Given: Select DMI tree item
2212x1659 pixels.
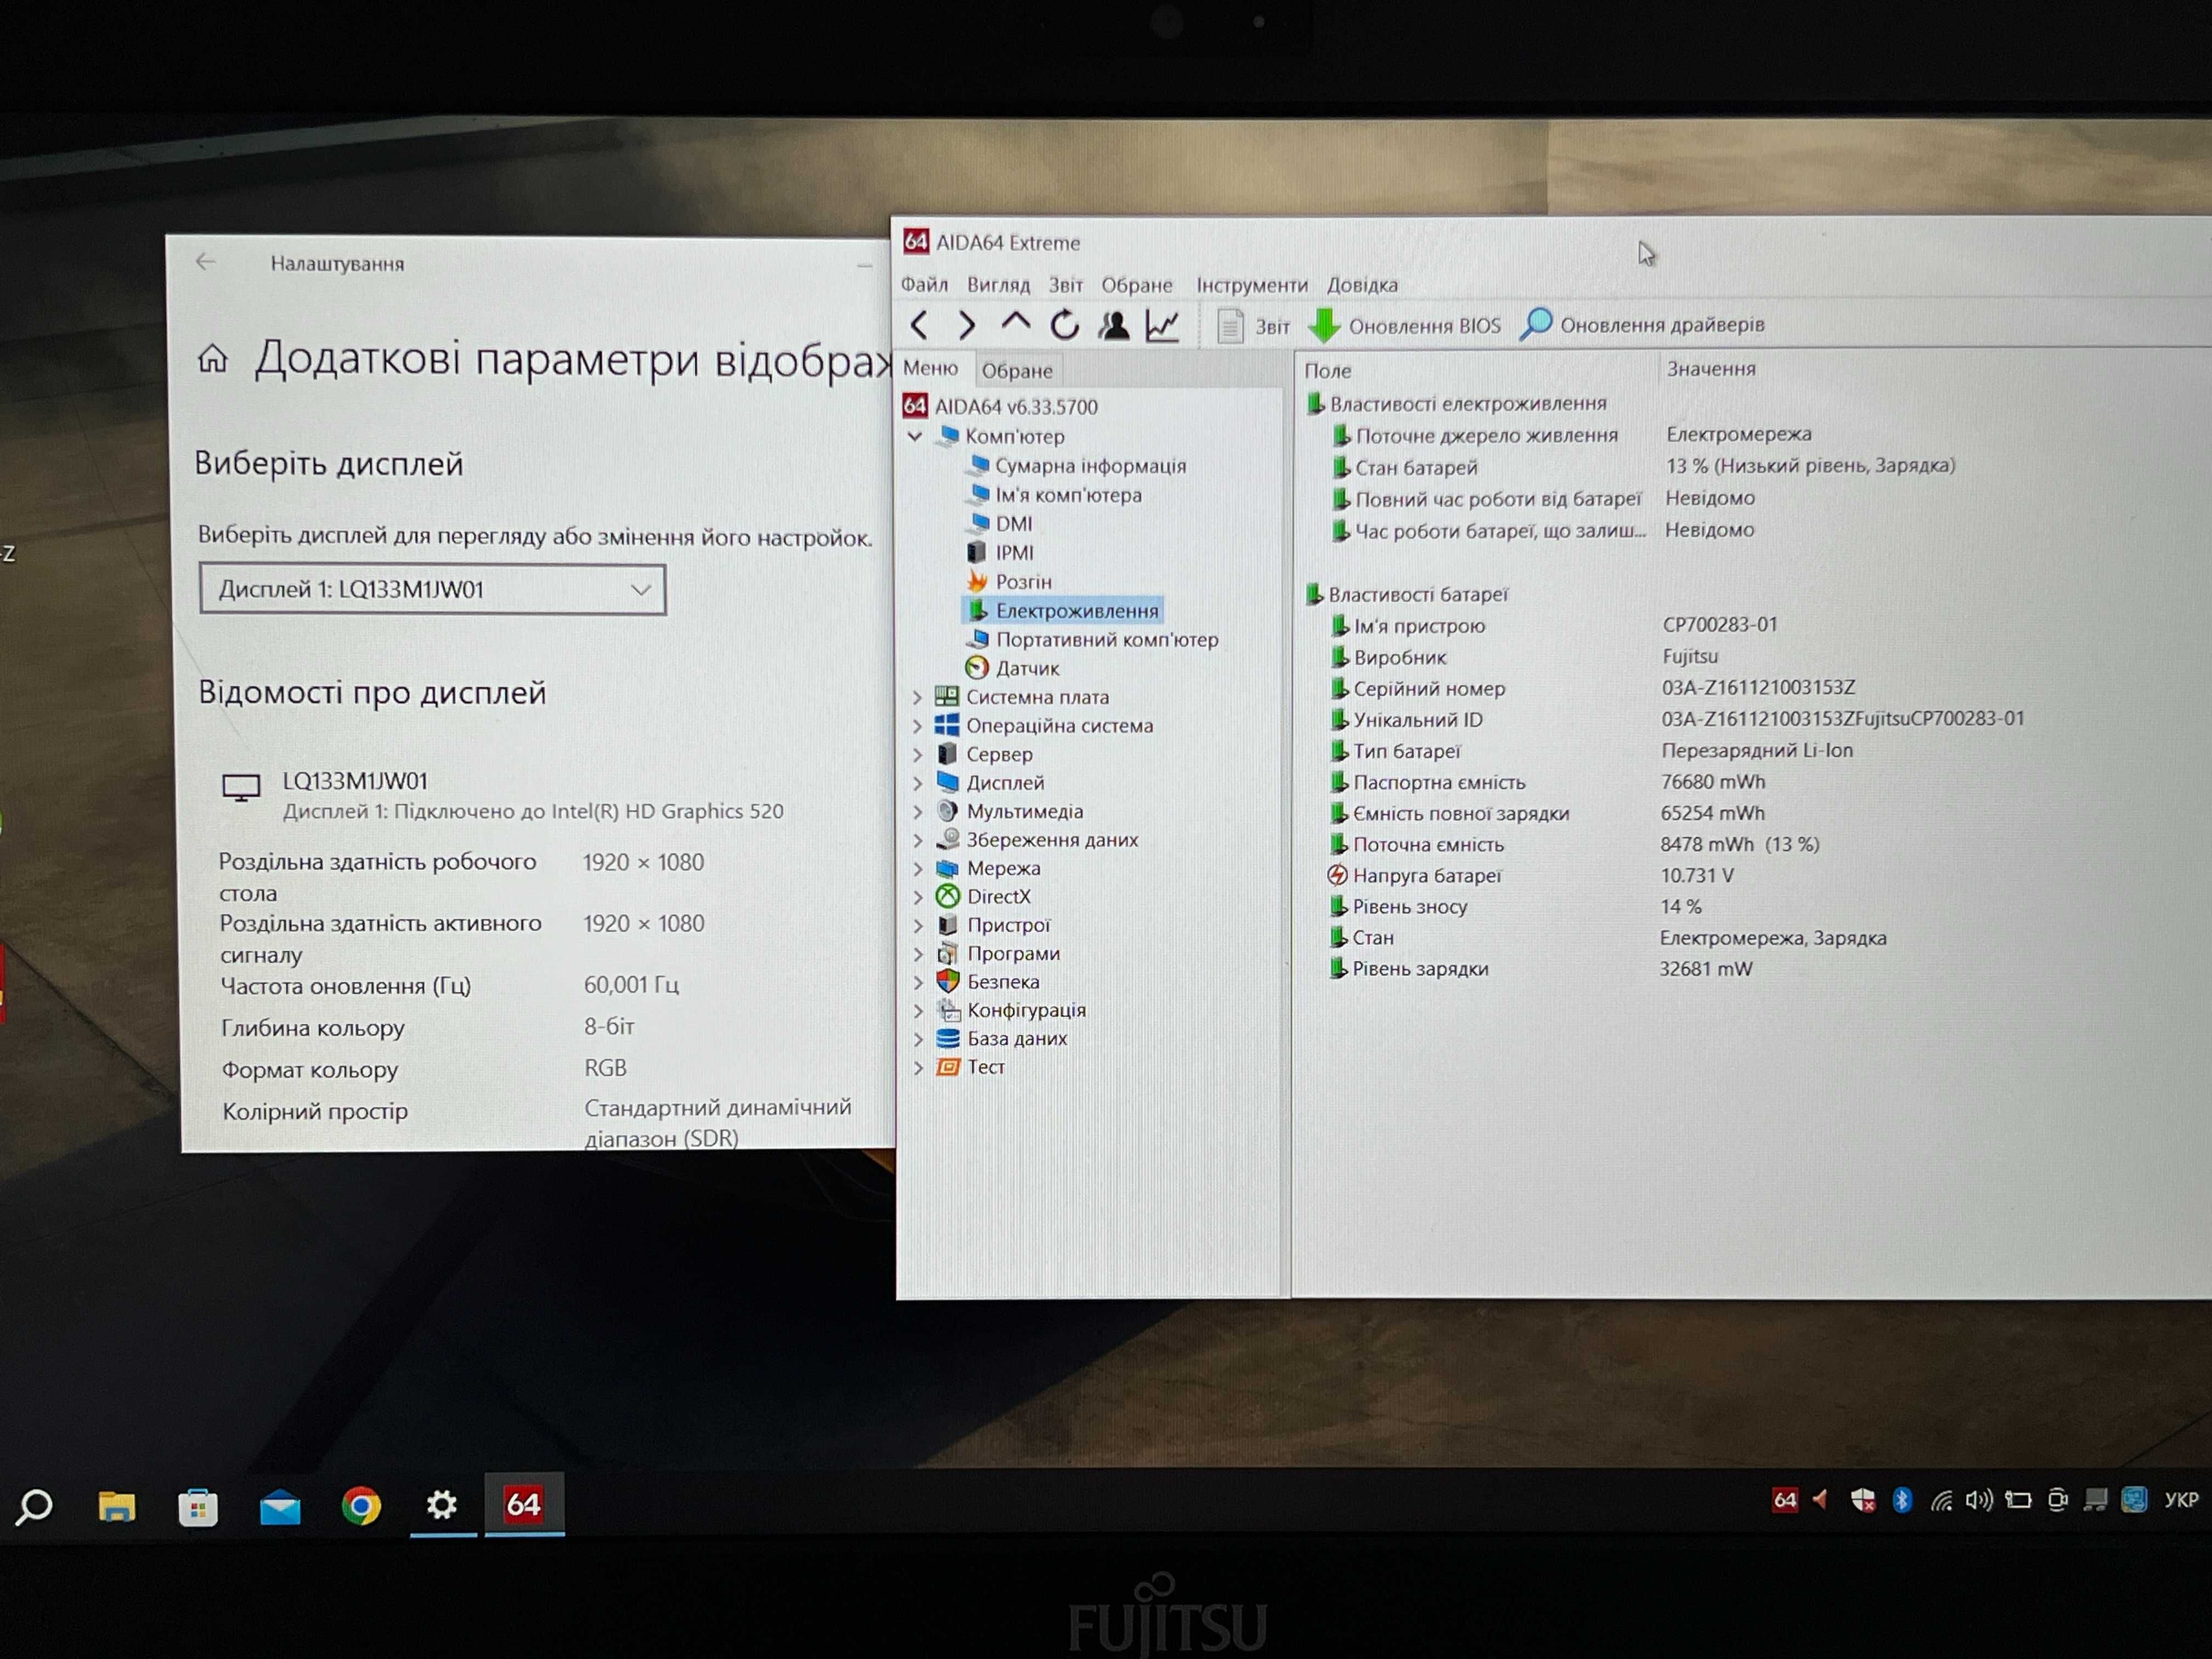Looking at the screenshot, I should [1000, 523].
